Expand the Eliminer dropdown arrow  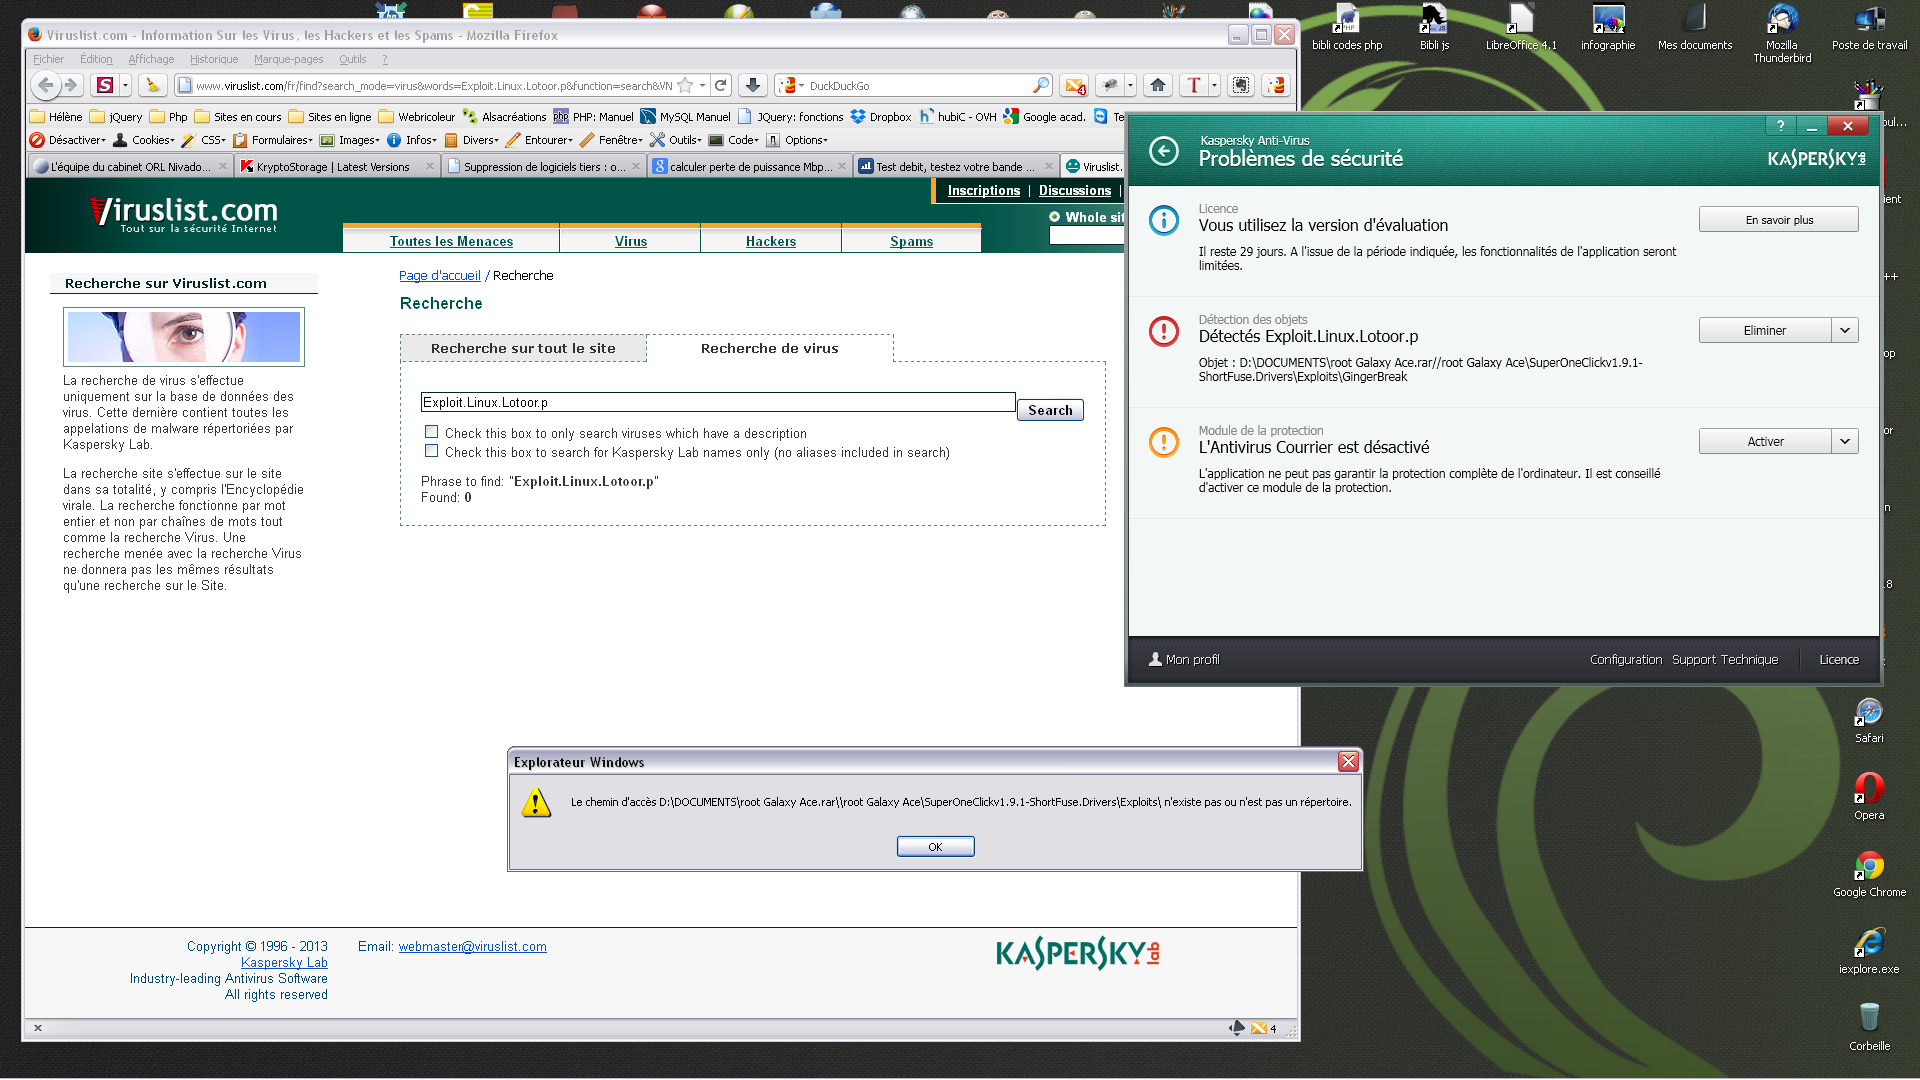click(x=1845, y=331)
